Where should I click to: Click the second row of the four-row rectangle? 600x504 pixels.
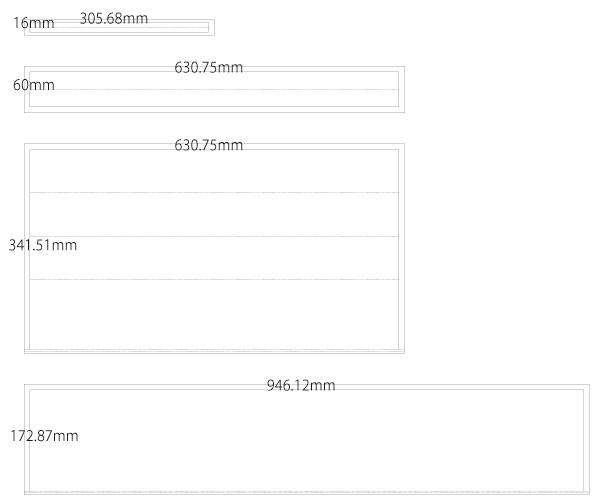tap(214, 214)
